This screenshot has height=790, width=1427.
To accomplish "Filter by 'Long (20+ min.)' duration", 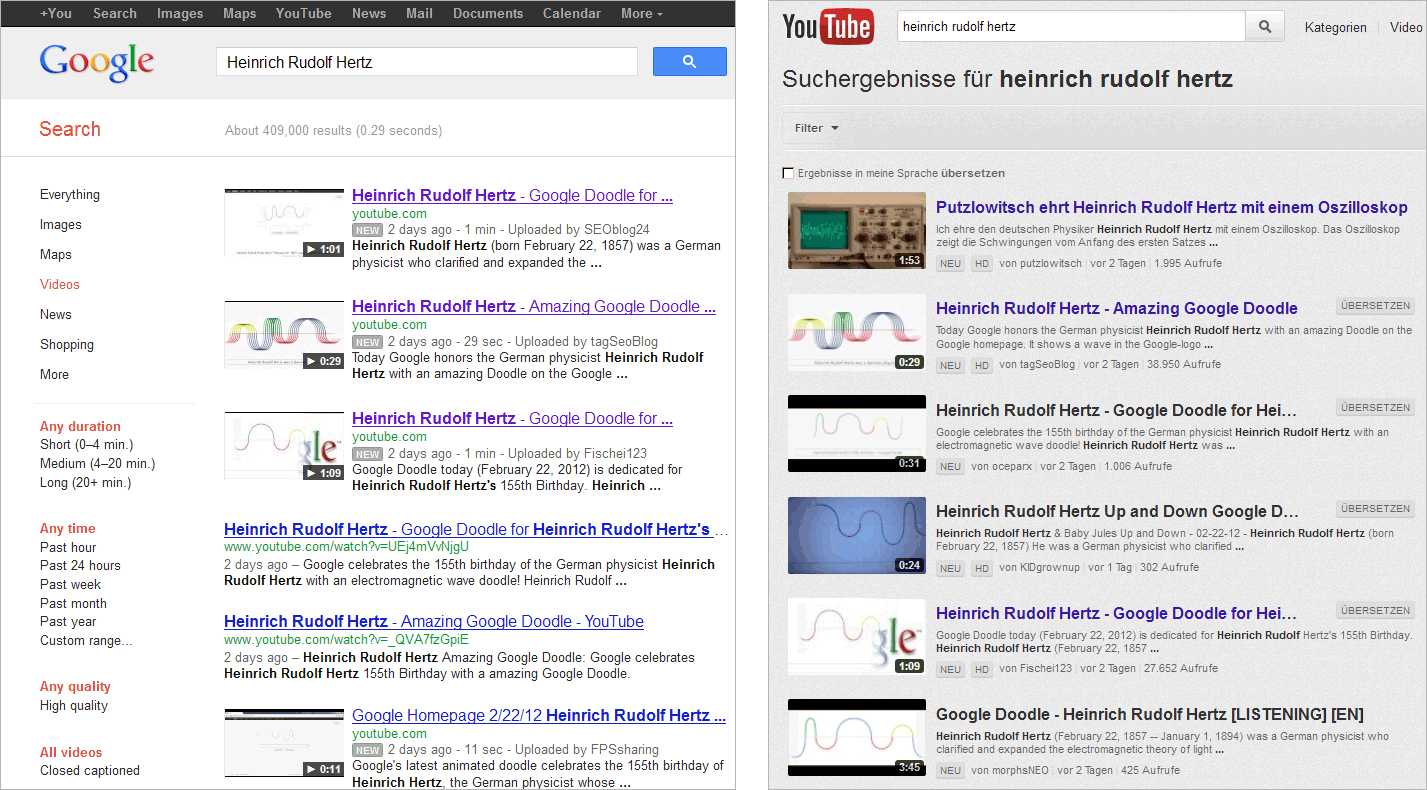I will click(x=85, y=482).
